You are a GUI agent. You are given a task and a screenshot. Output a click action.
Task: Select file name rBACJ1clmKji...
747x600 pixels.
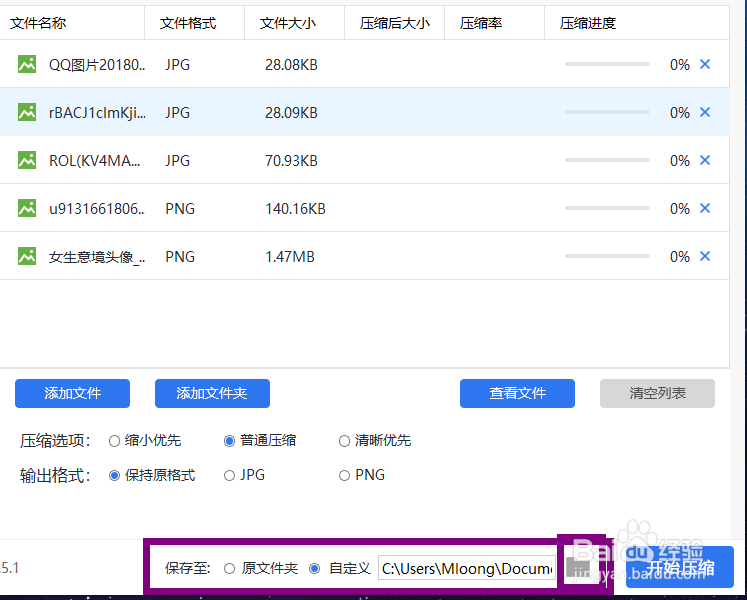tap(97, 113)
